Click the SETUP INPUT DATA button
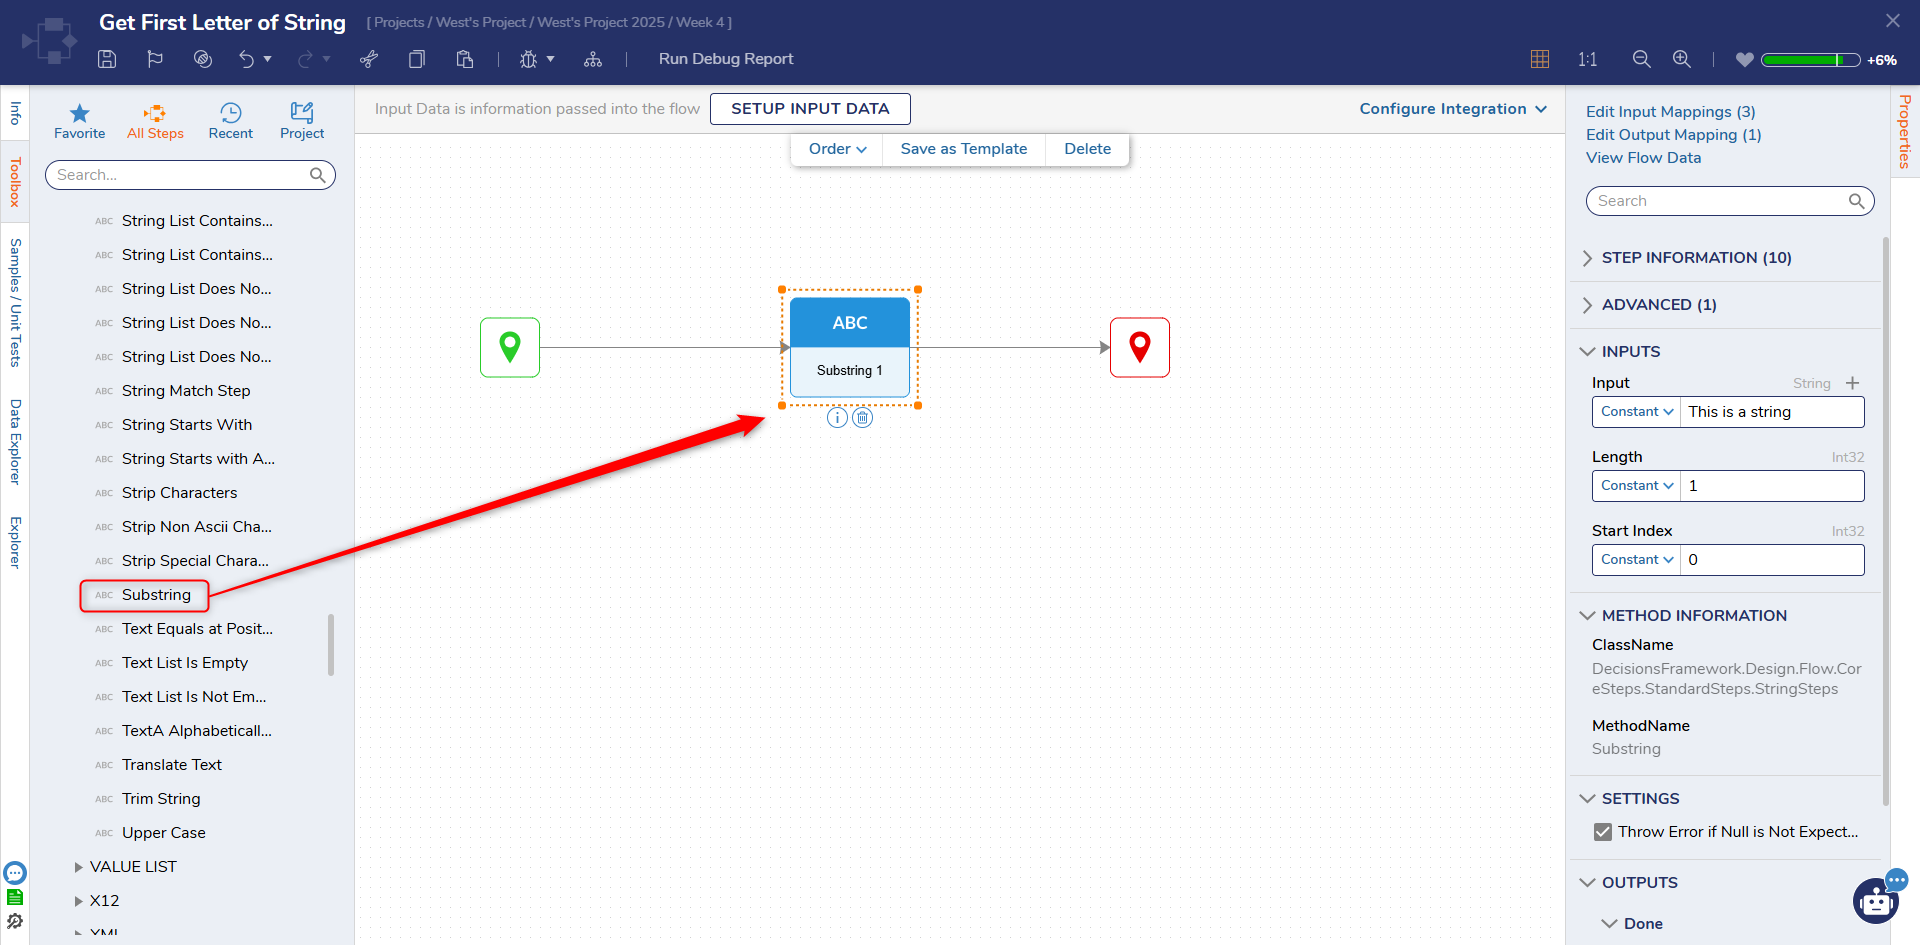The height and width of the screenshot is (945, 1920). (810, 109)
